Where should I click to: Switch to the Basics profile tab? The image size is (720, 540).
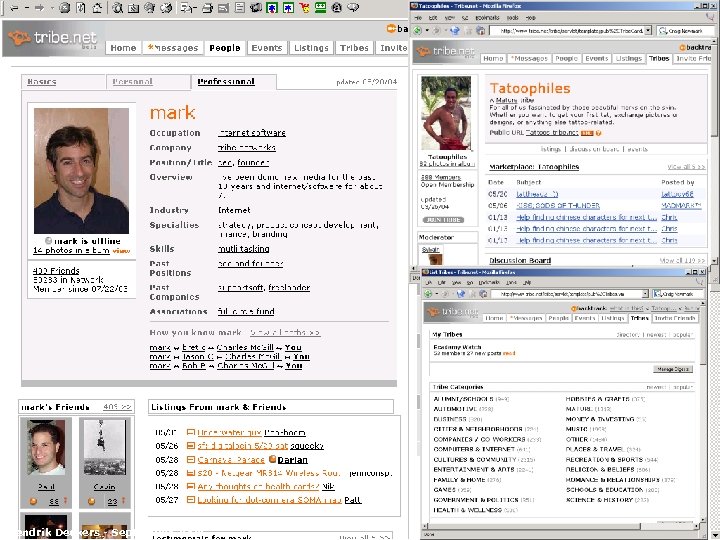tap(41, 82)
